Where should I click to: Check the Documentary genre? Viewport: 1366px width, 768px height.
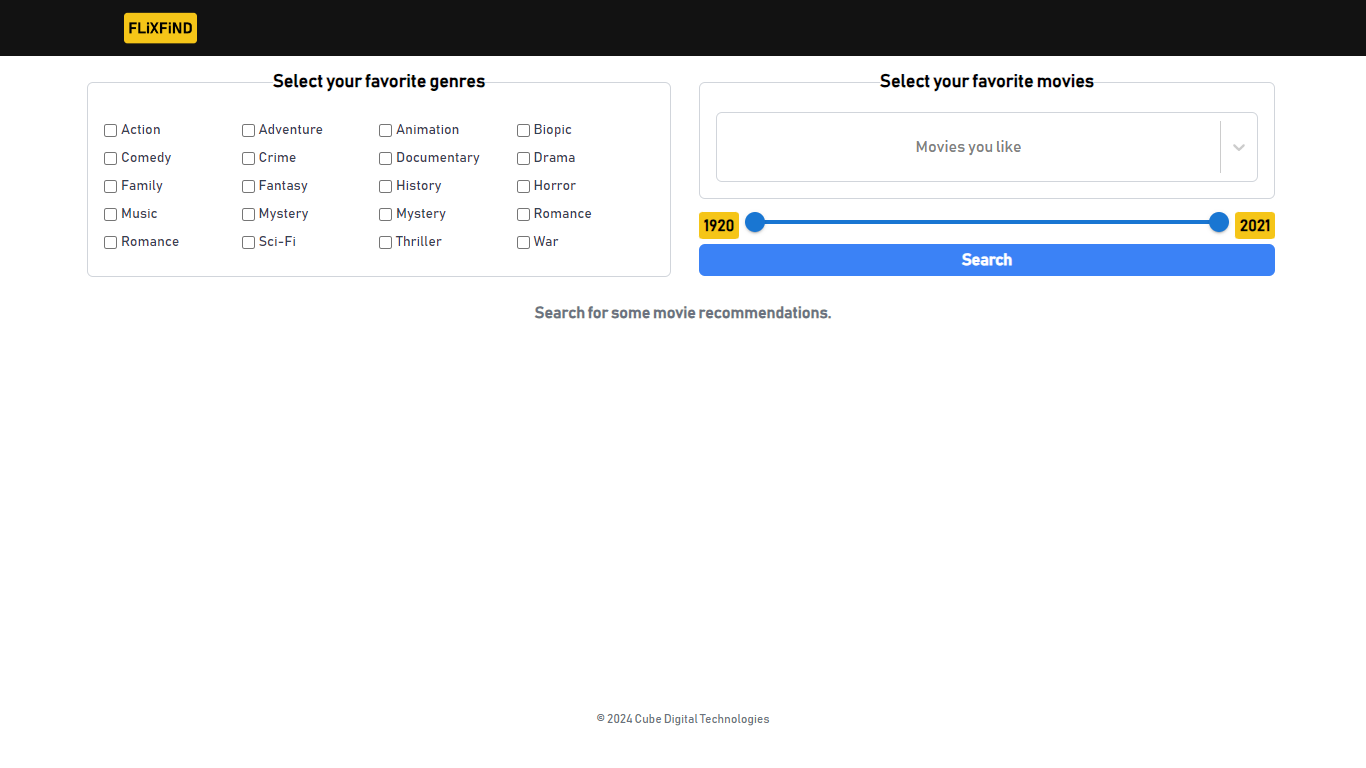pos(385,159)
